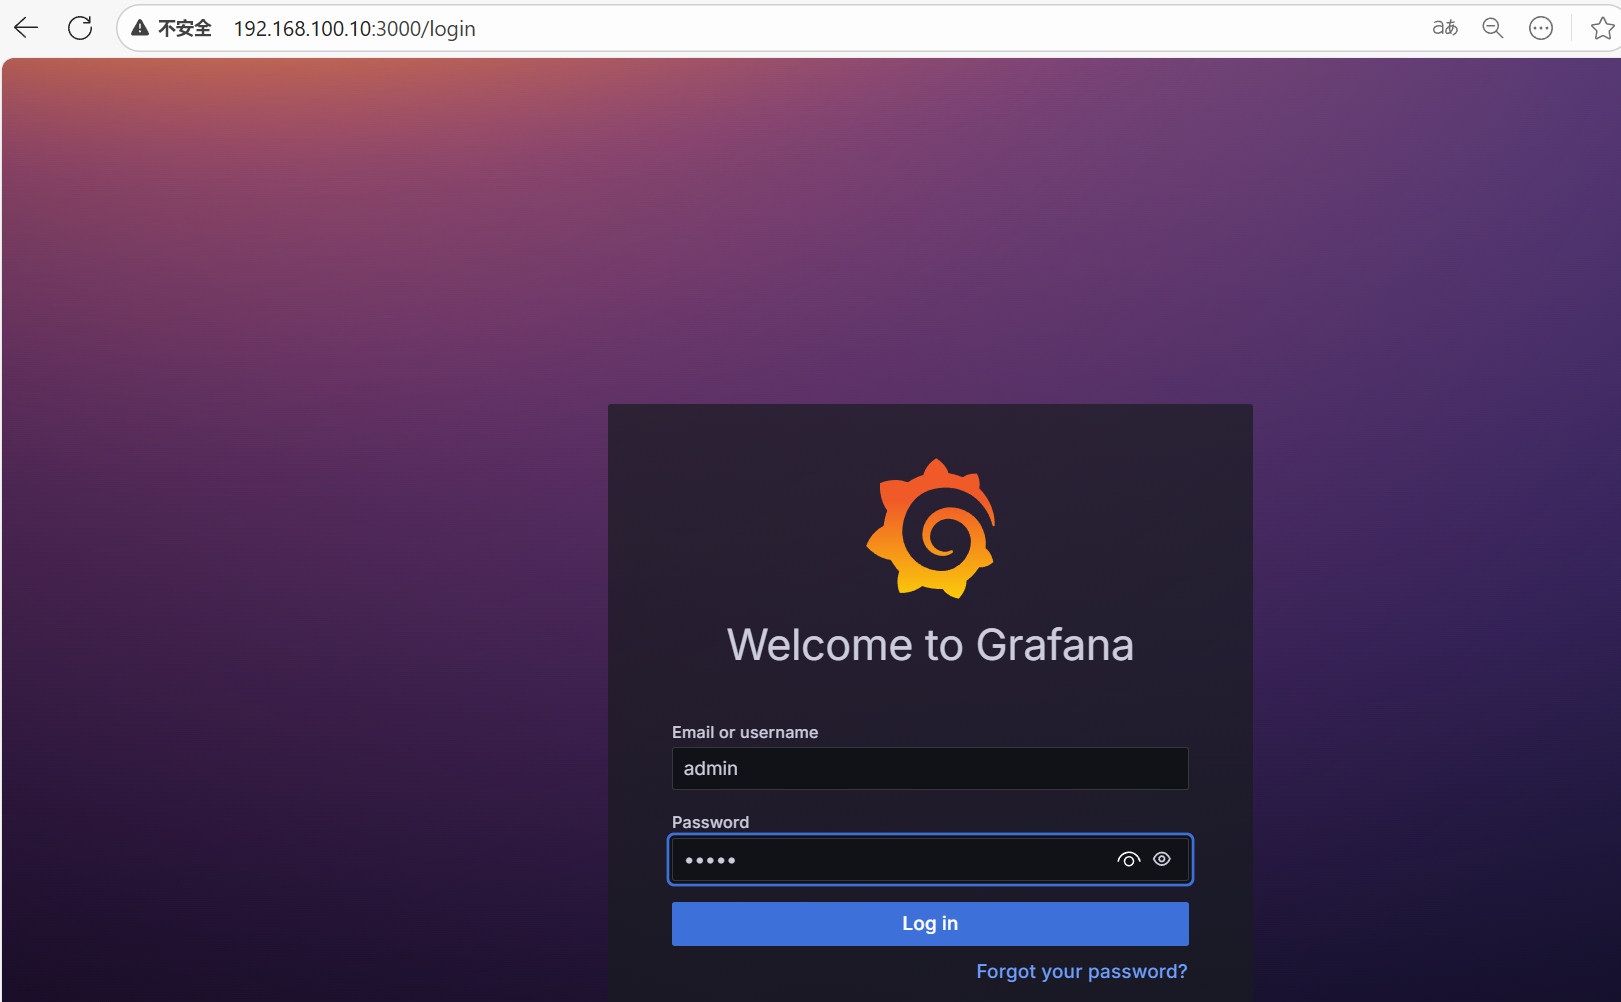Focus the Password input field
This screenshot has height=1002, width=1621.
[930, 859]
